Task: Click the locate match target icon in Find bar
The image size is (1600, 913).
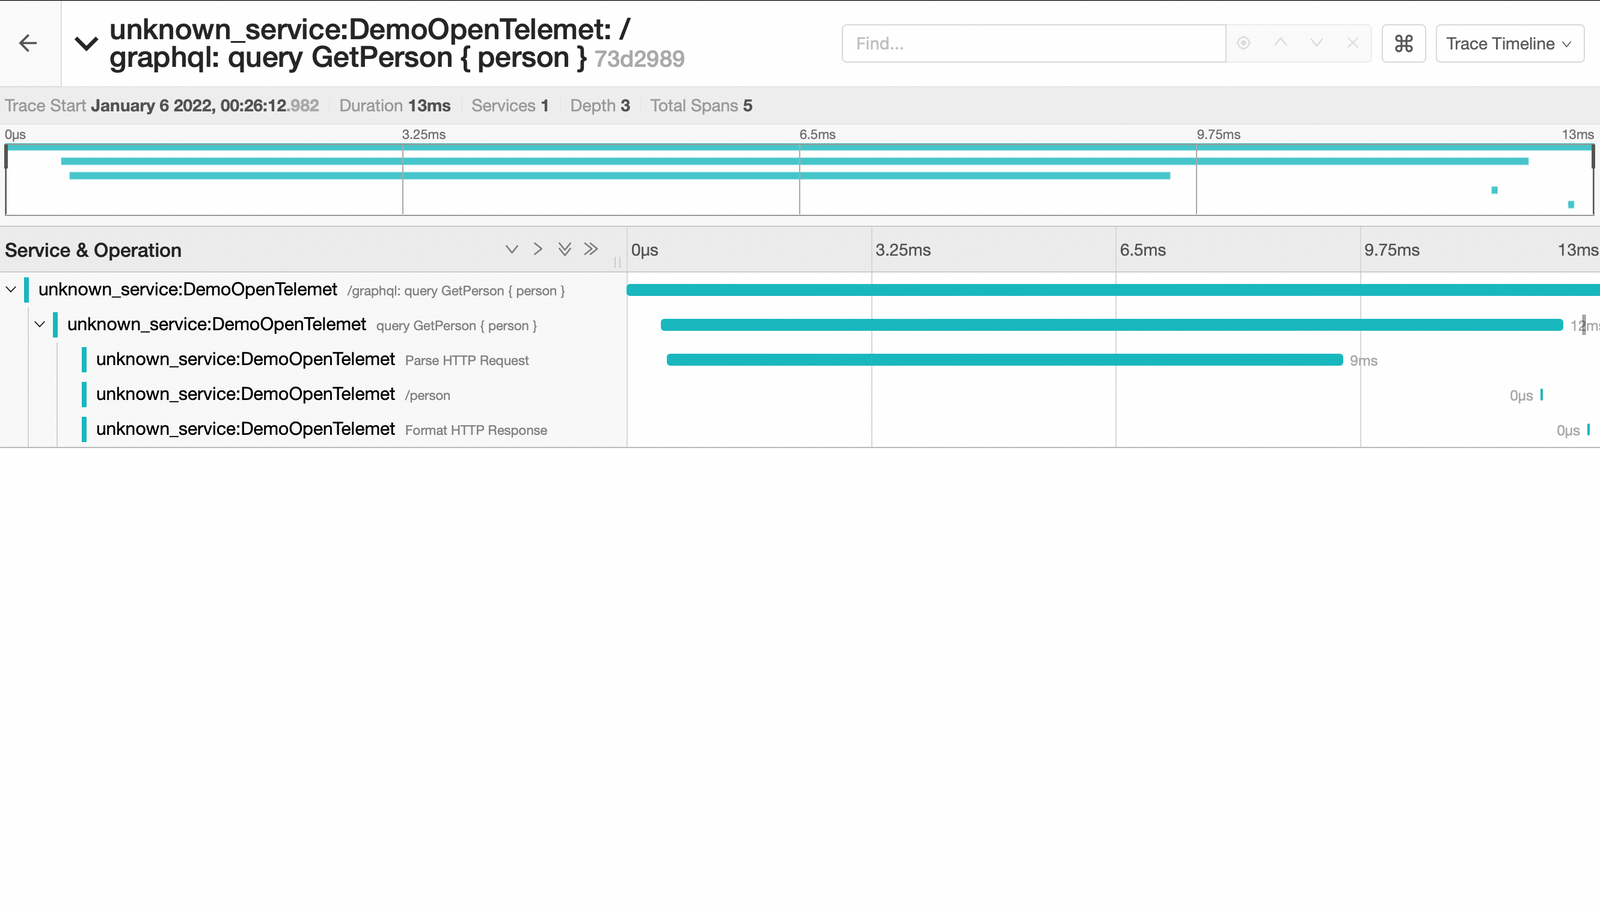Action: 1242,43
